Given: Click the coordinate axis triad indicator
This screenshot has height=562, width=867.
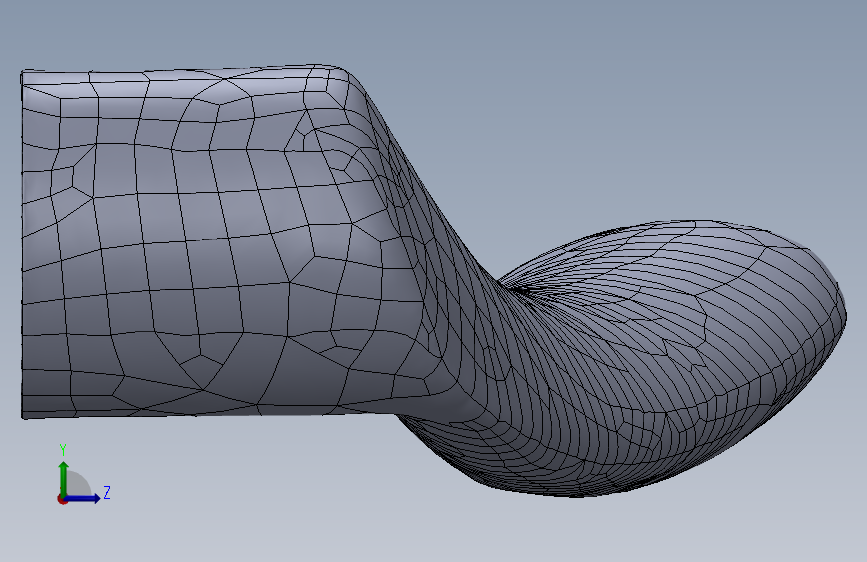Looking at the screenshot, I should tap(83, 474).
